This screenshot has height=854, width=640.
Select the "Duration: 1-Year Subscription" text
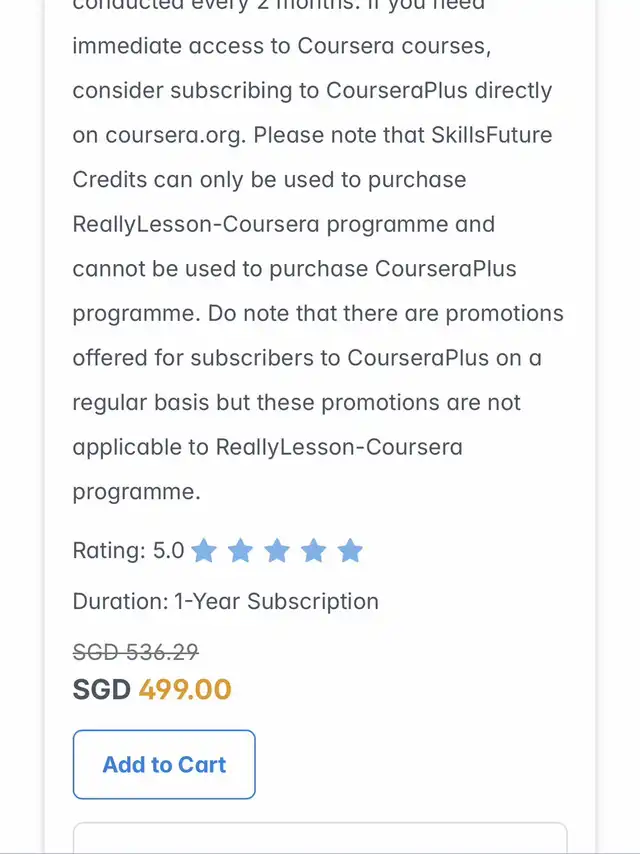coord(225,602)
